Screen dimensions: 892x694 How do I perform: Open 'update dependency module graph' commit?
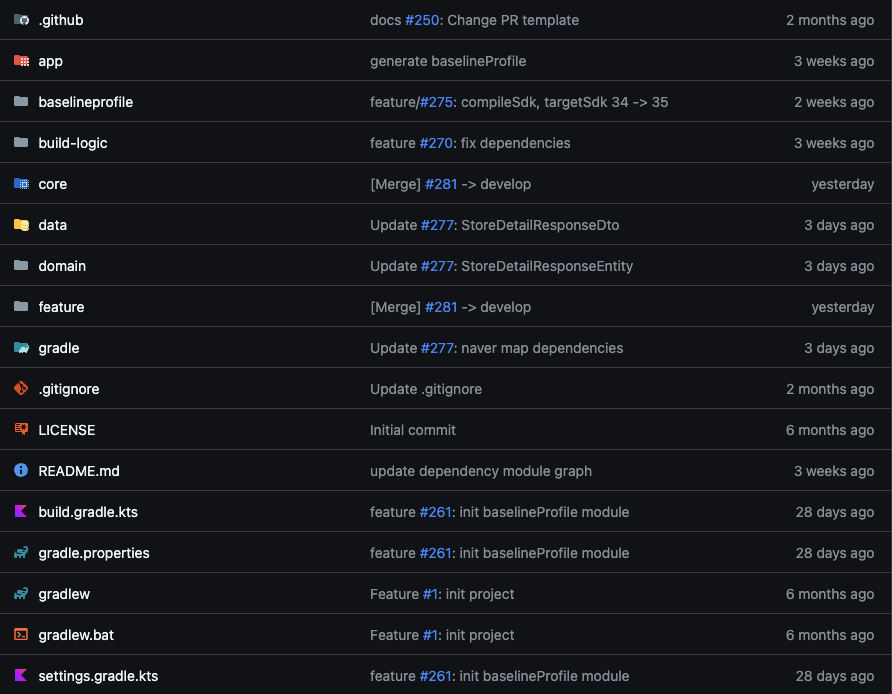pyautogui.click(x=481, y=471)
